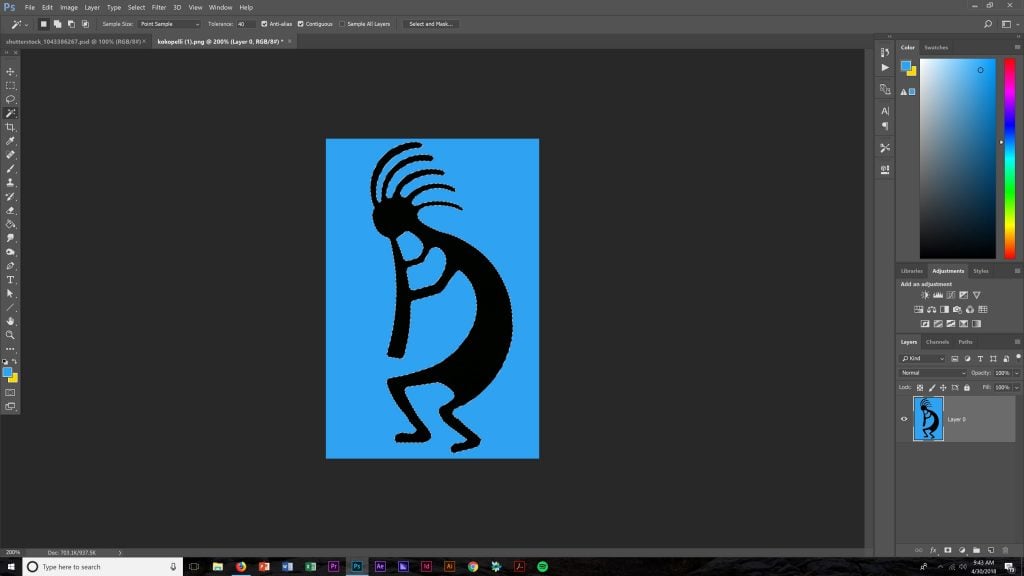Switch to the Channels tab
The image size is (1024, 576).
click(x=937, y=342)
